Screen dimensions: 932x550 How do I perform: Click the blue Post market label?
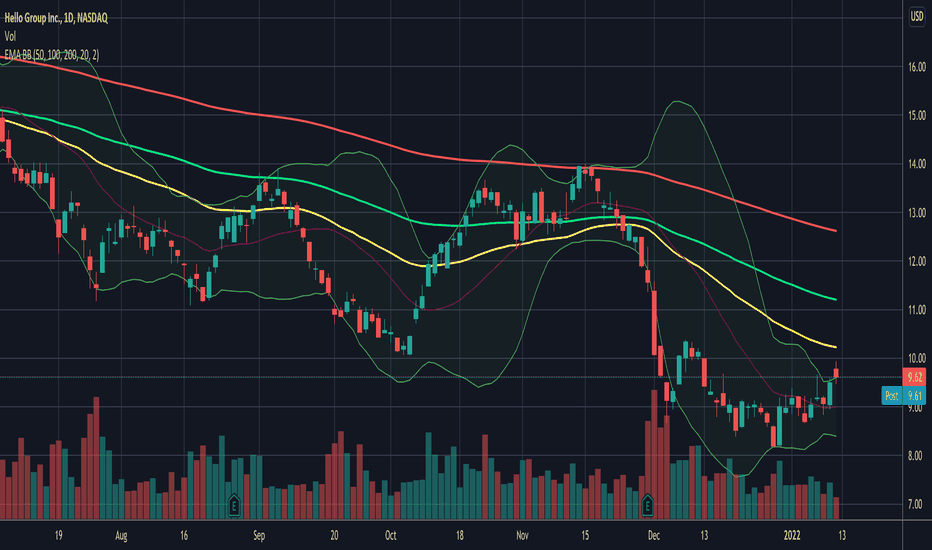coord(892,395)
